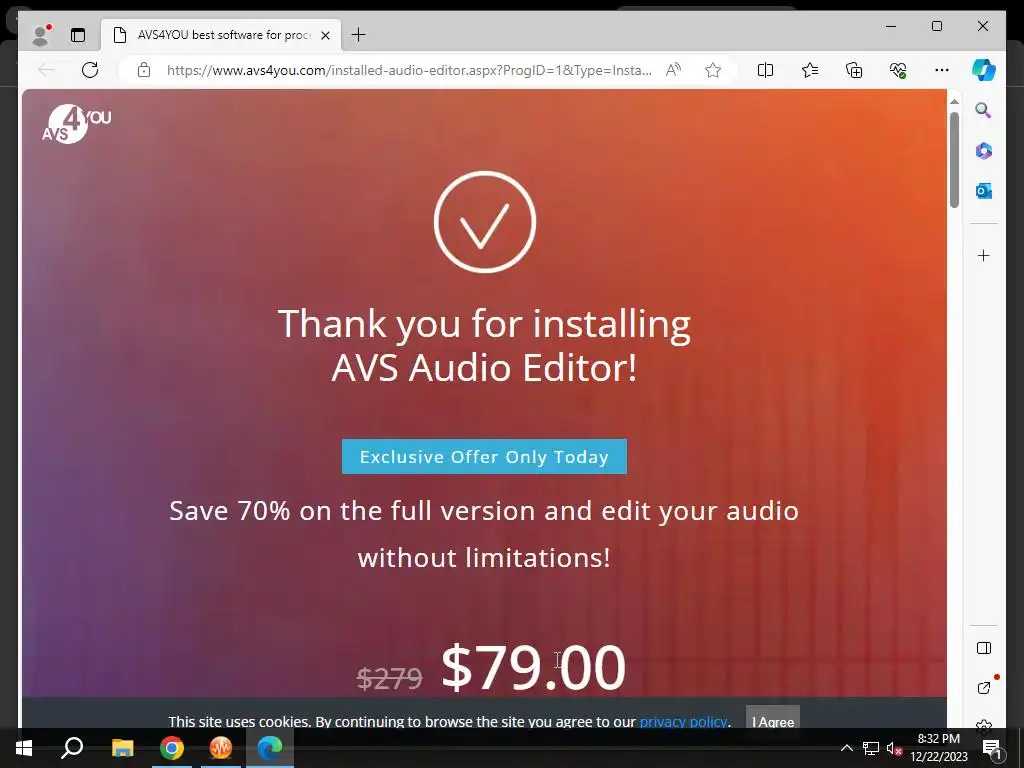Open Settings and more ellipsis menu

[942, 70]
